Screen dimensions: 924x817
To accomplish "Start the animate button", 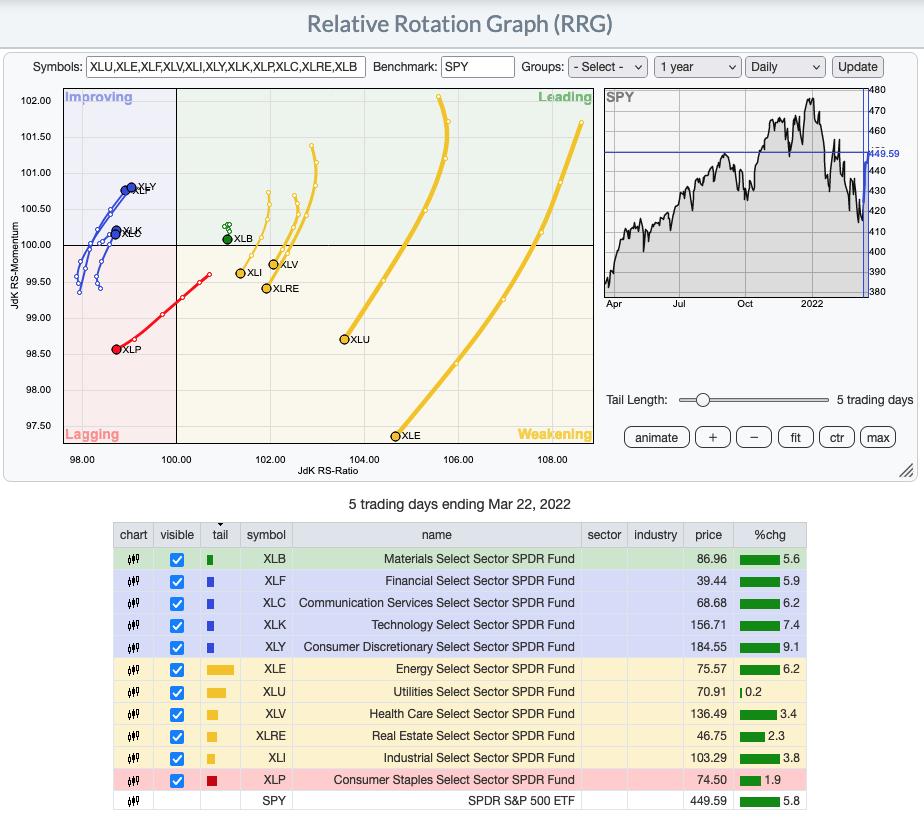I will point(656,437).
